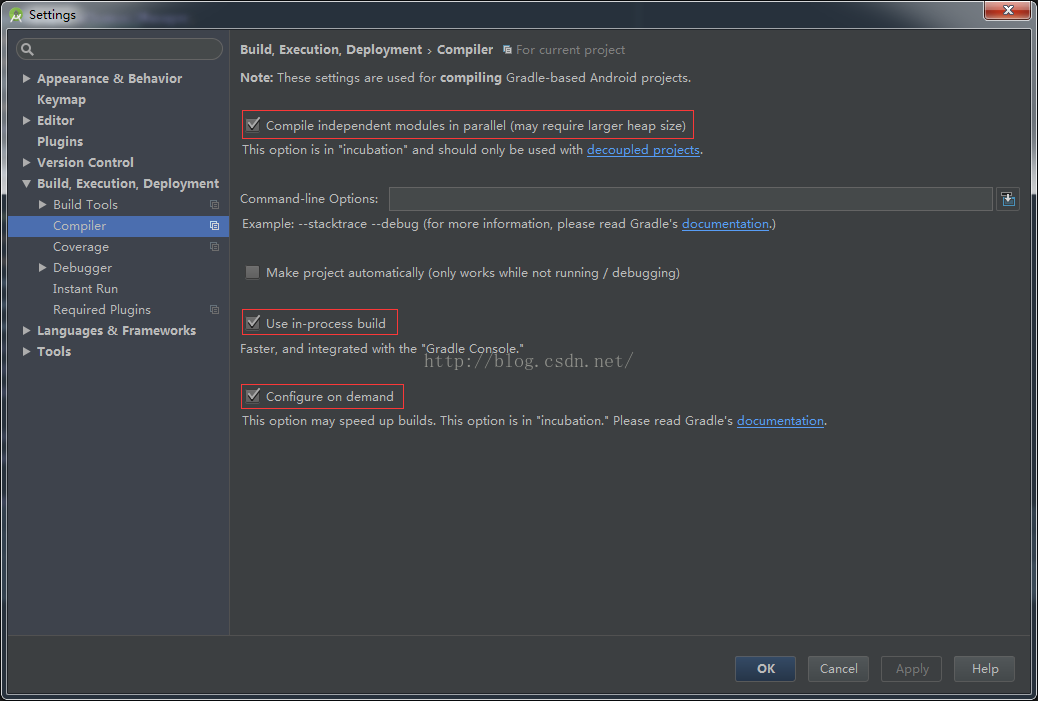Click the project-level icon beside Build Tools
Image resolution: width=1038 pixels, height=701 pixels.
tap(214, 205)
